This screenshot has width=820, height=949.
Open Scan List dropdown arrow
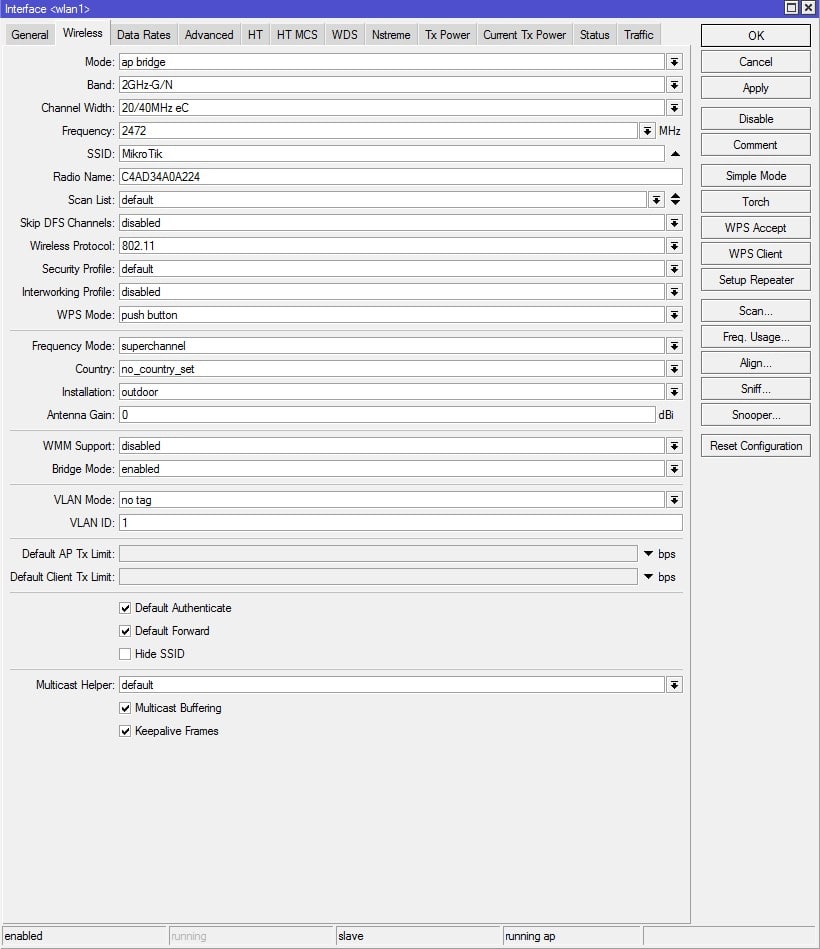pyautogui.click(x=656, y=200)
